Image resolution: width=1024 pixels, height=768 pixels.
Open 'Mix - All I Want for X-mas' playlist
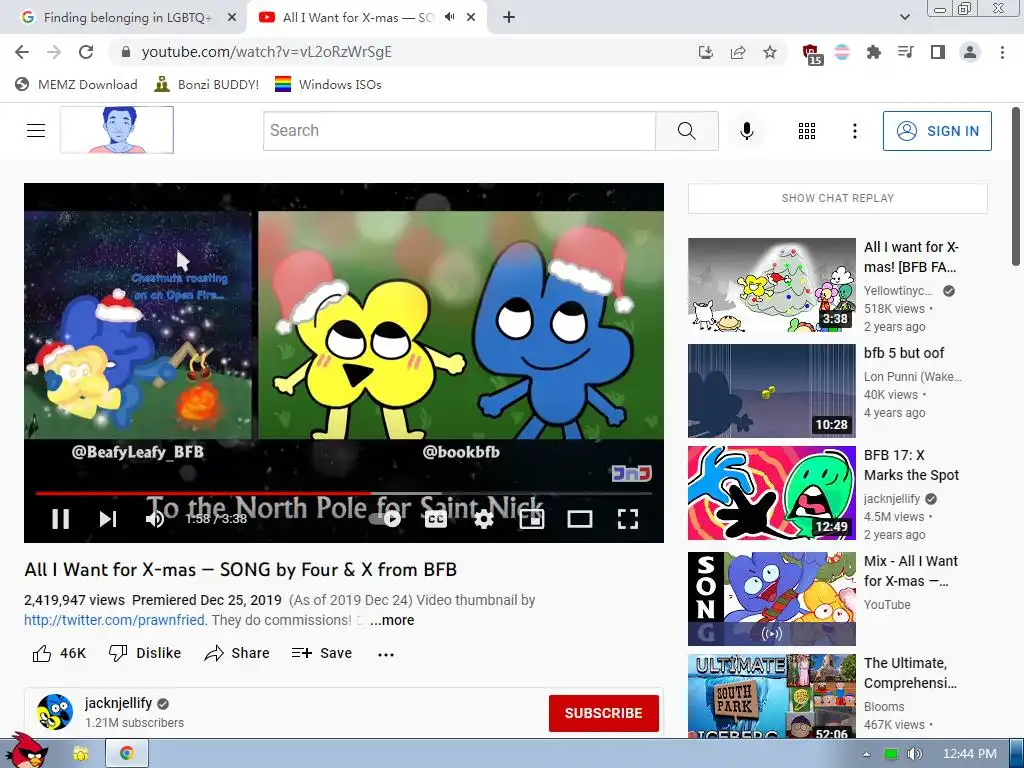tap(771, 599)
